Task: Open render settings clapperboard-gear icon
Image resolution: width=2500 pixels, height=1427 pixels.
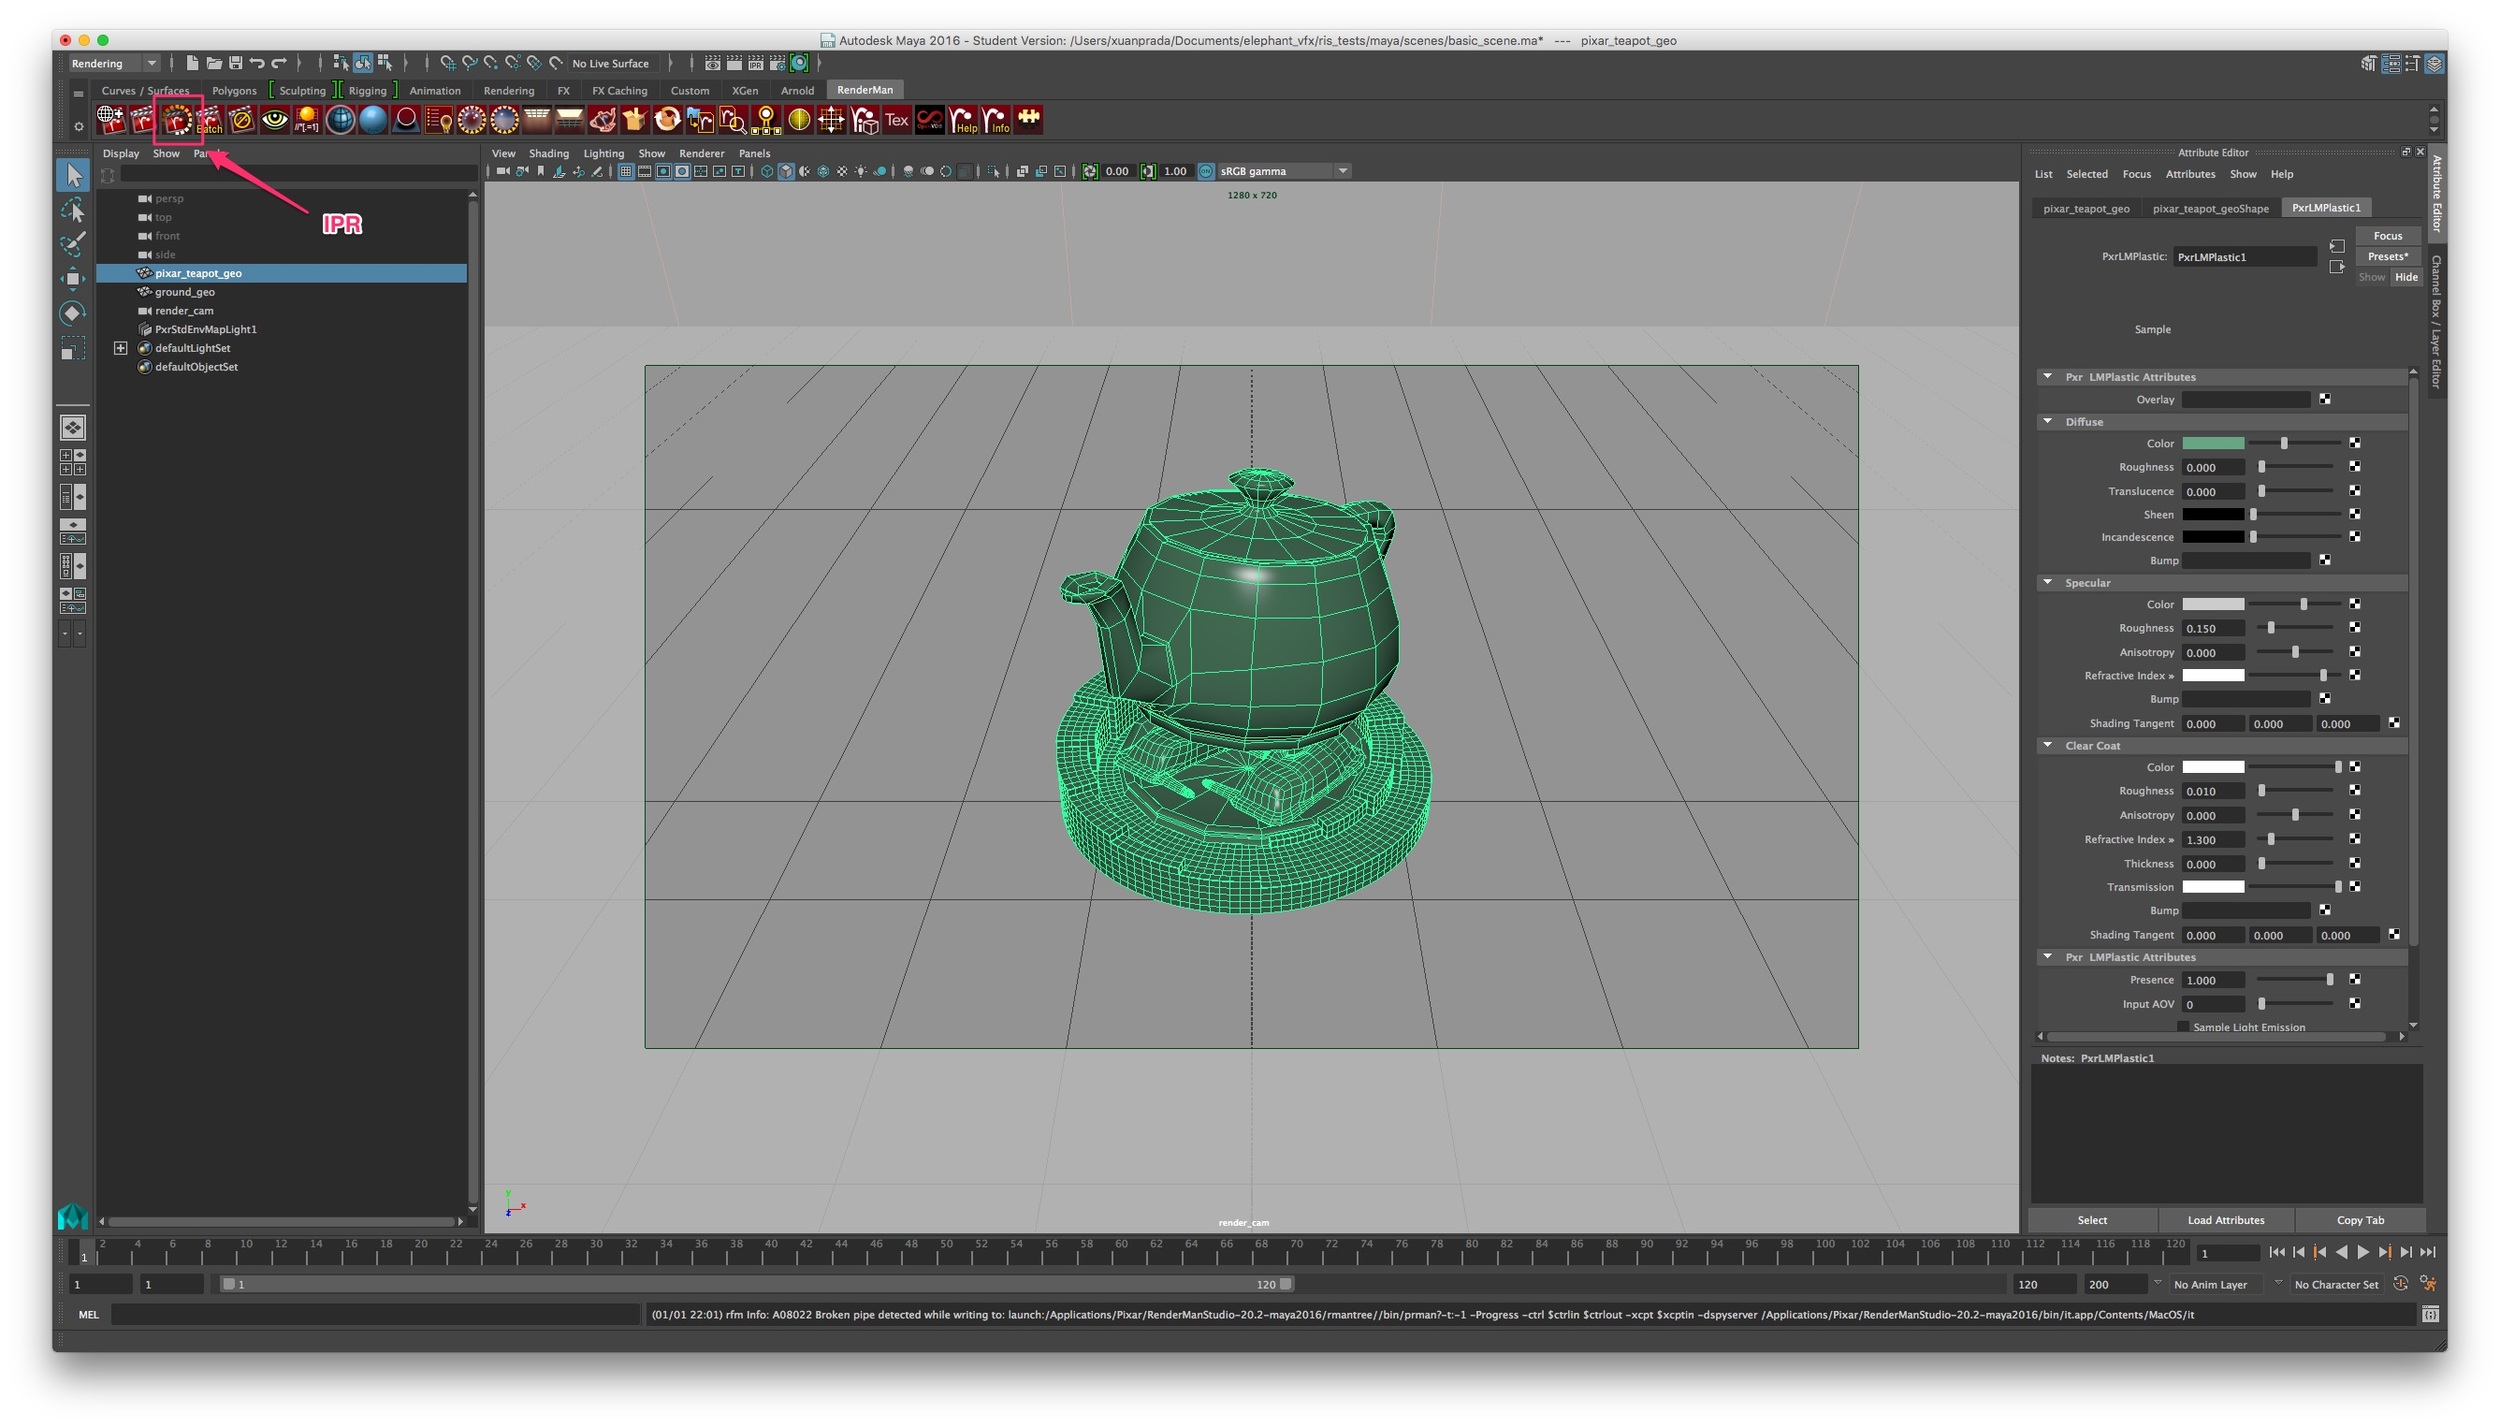Action: click(778, 63)
